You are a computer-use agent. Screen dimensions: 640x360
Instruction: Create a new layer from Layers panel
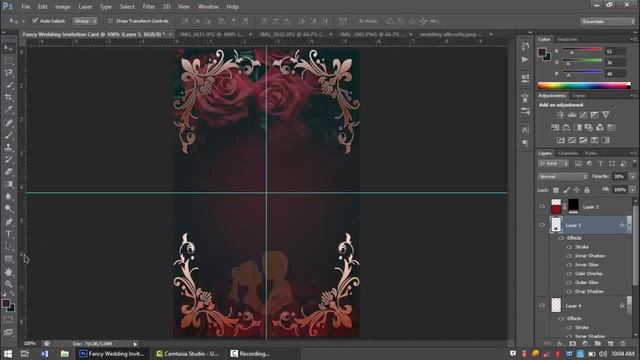pos(610,344)
